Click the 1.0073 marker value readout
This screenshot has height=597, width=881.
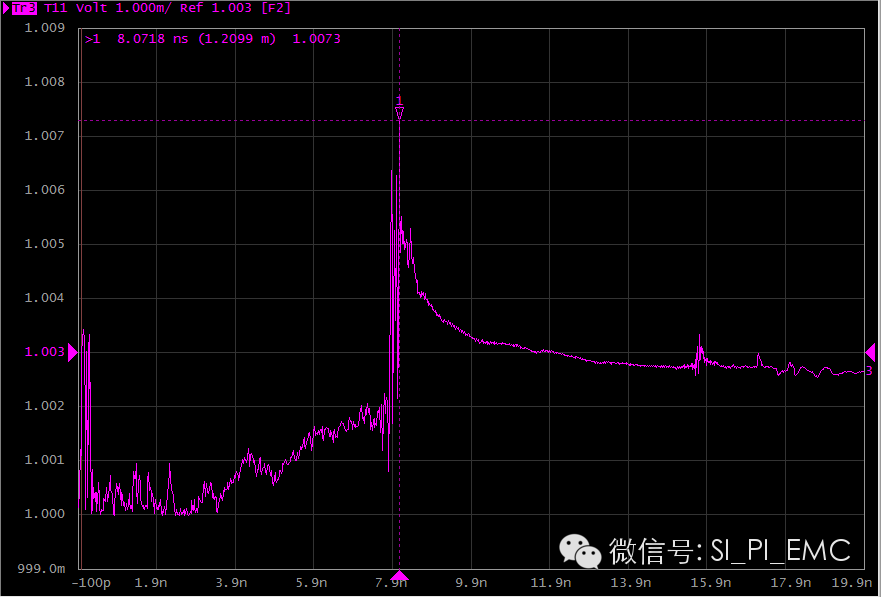pyautogui.click(x=318, y=39)
